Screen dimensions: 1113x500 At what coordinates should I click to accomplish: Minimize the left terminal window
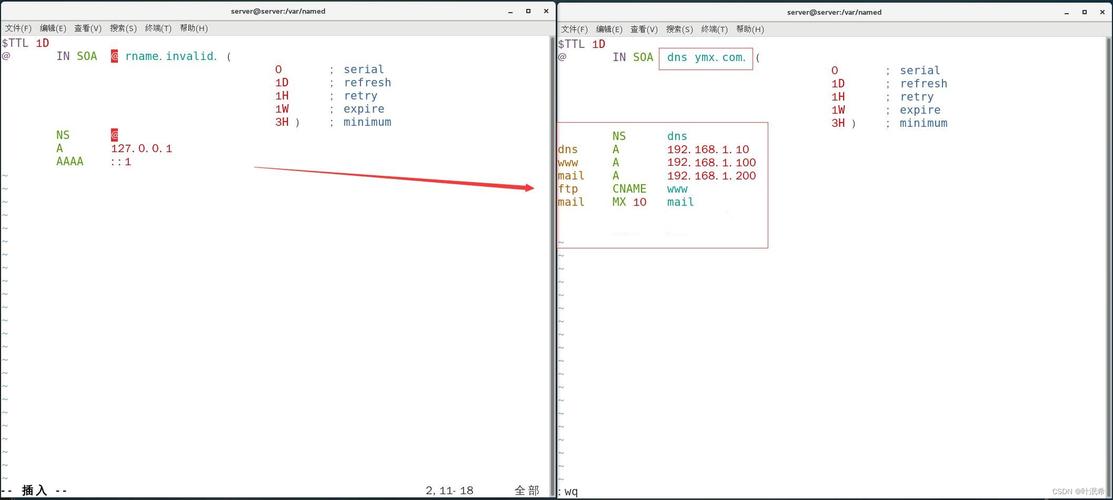511,11
